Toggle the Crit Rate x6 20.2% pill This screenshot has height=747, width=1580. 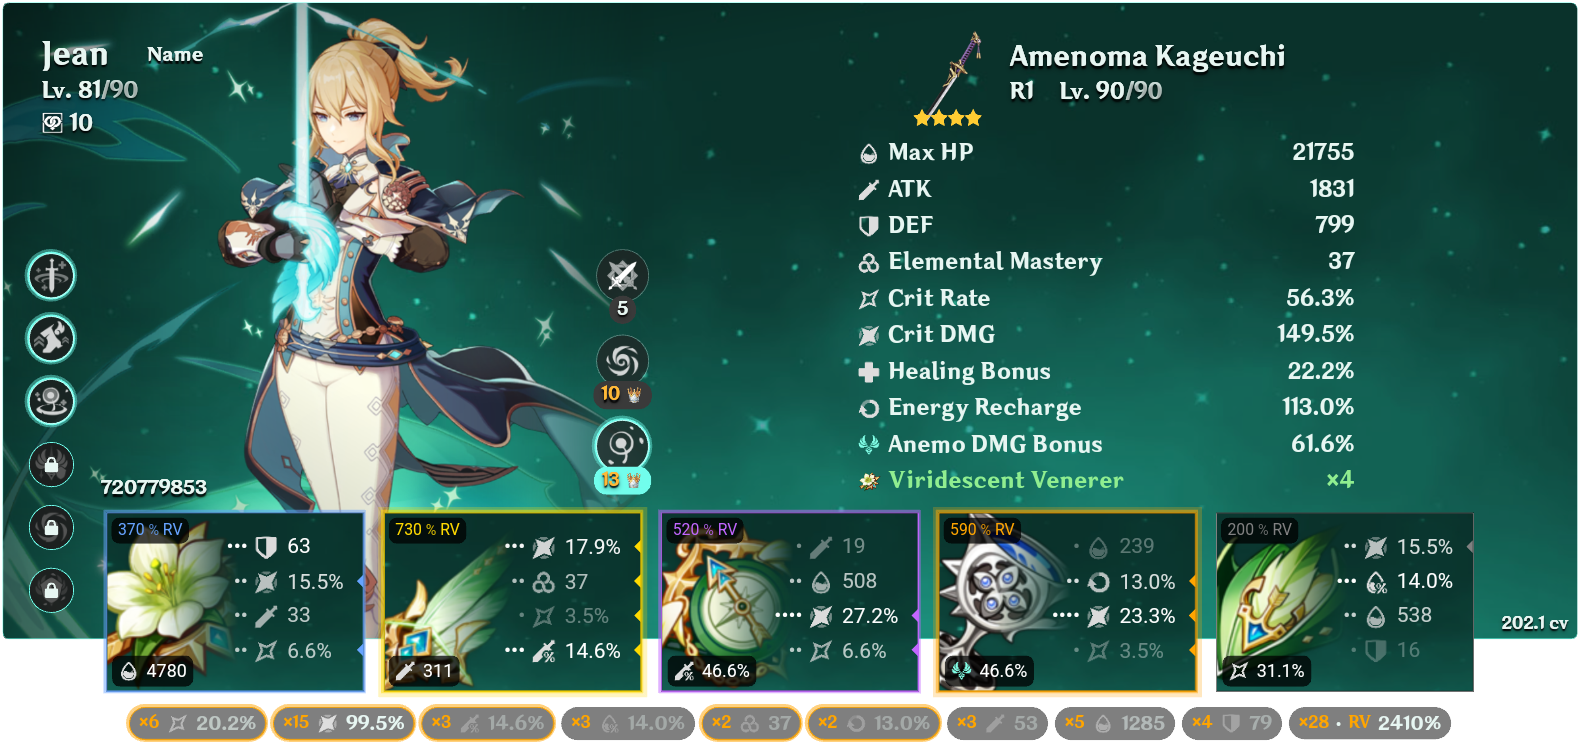coord(197,723)
